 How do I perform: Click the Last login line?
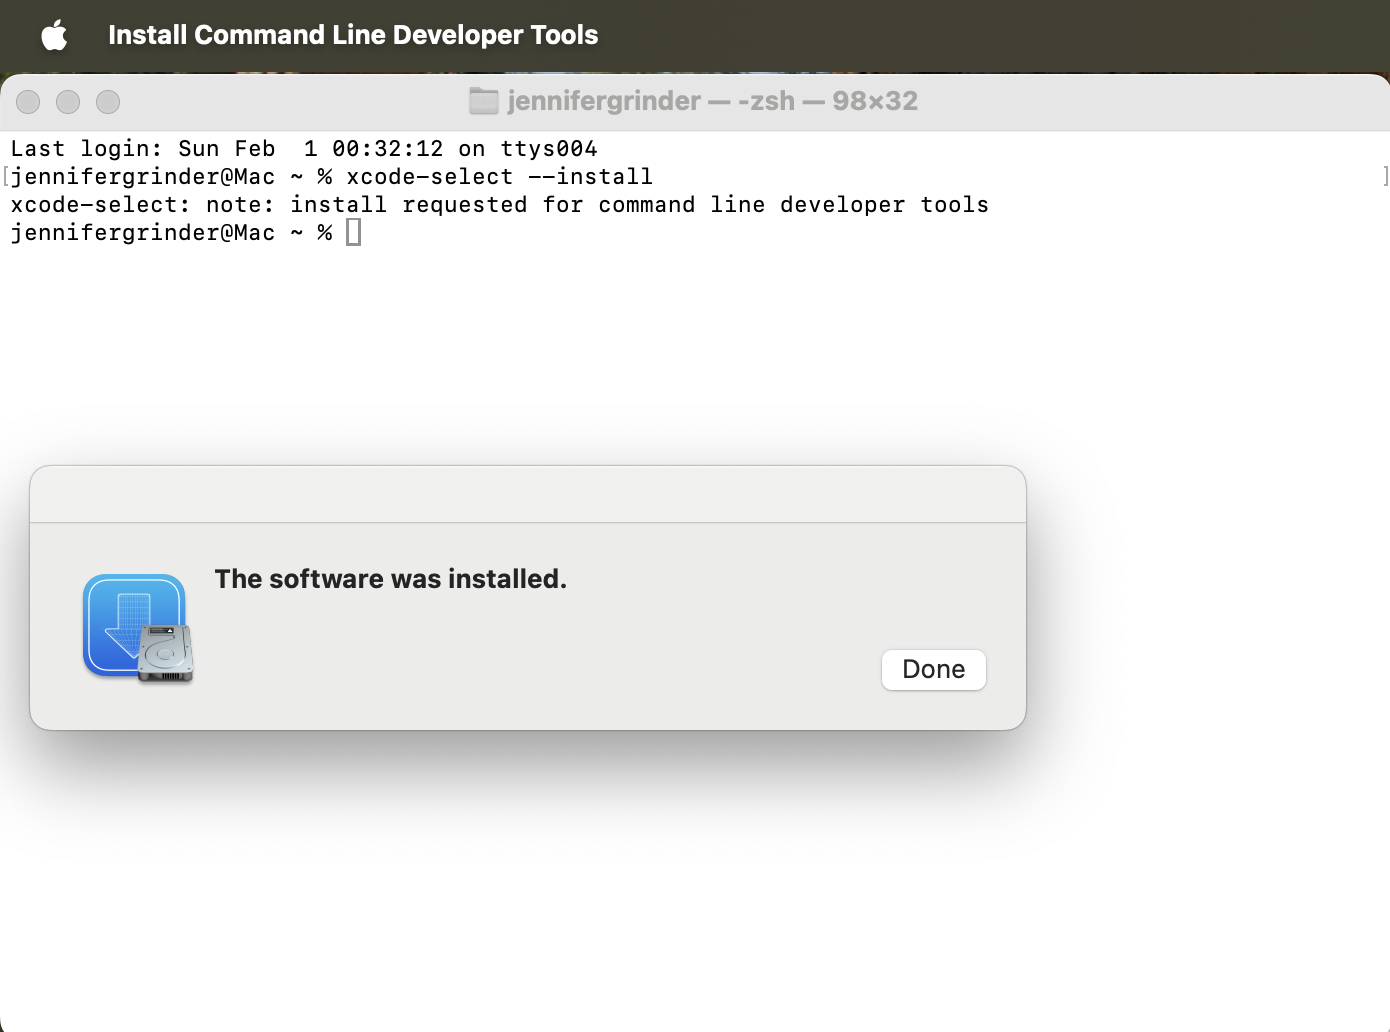click(303, 149)
